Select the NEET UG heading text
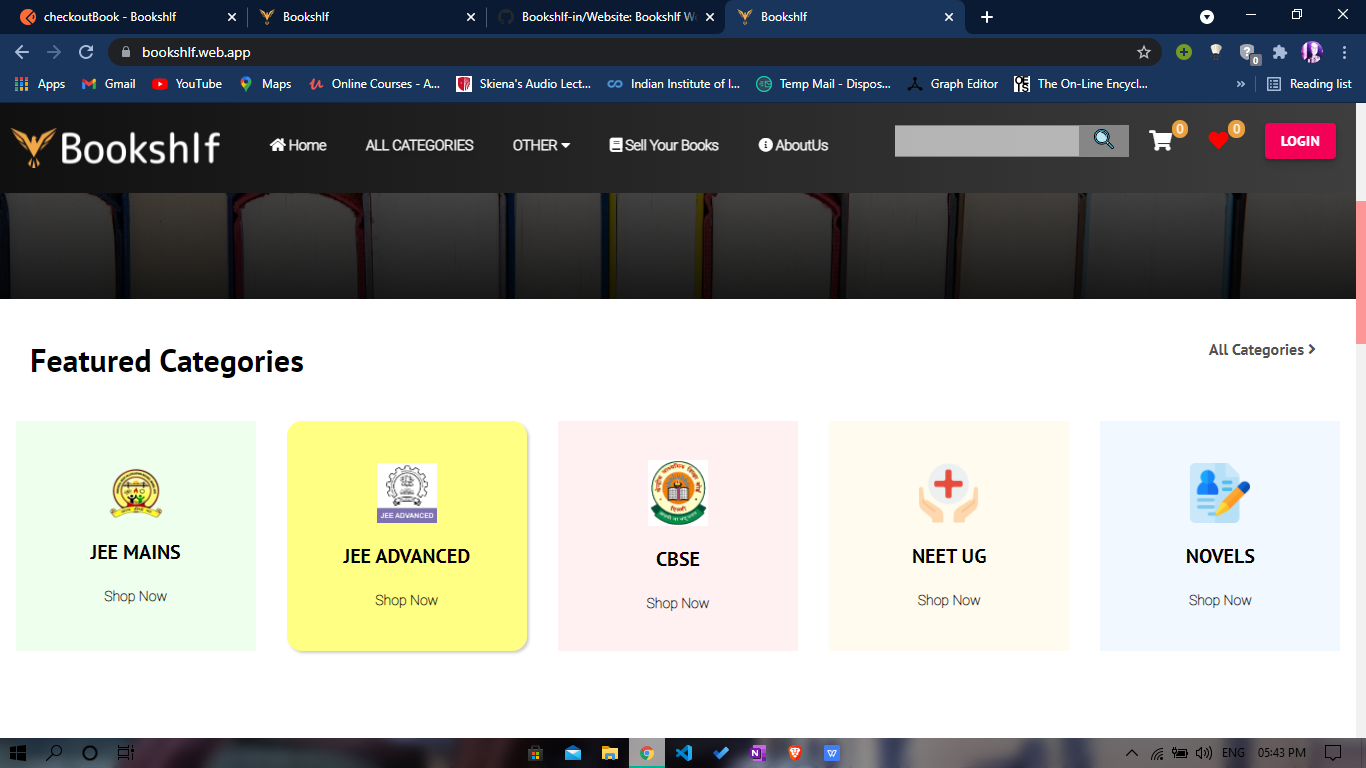1366x768 pixels. (949, 556)
